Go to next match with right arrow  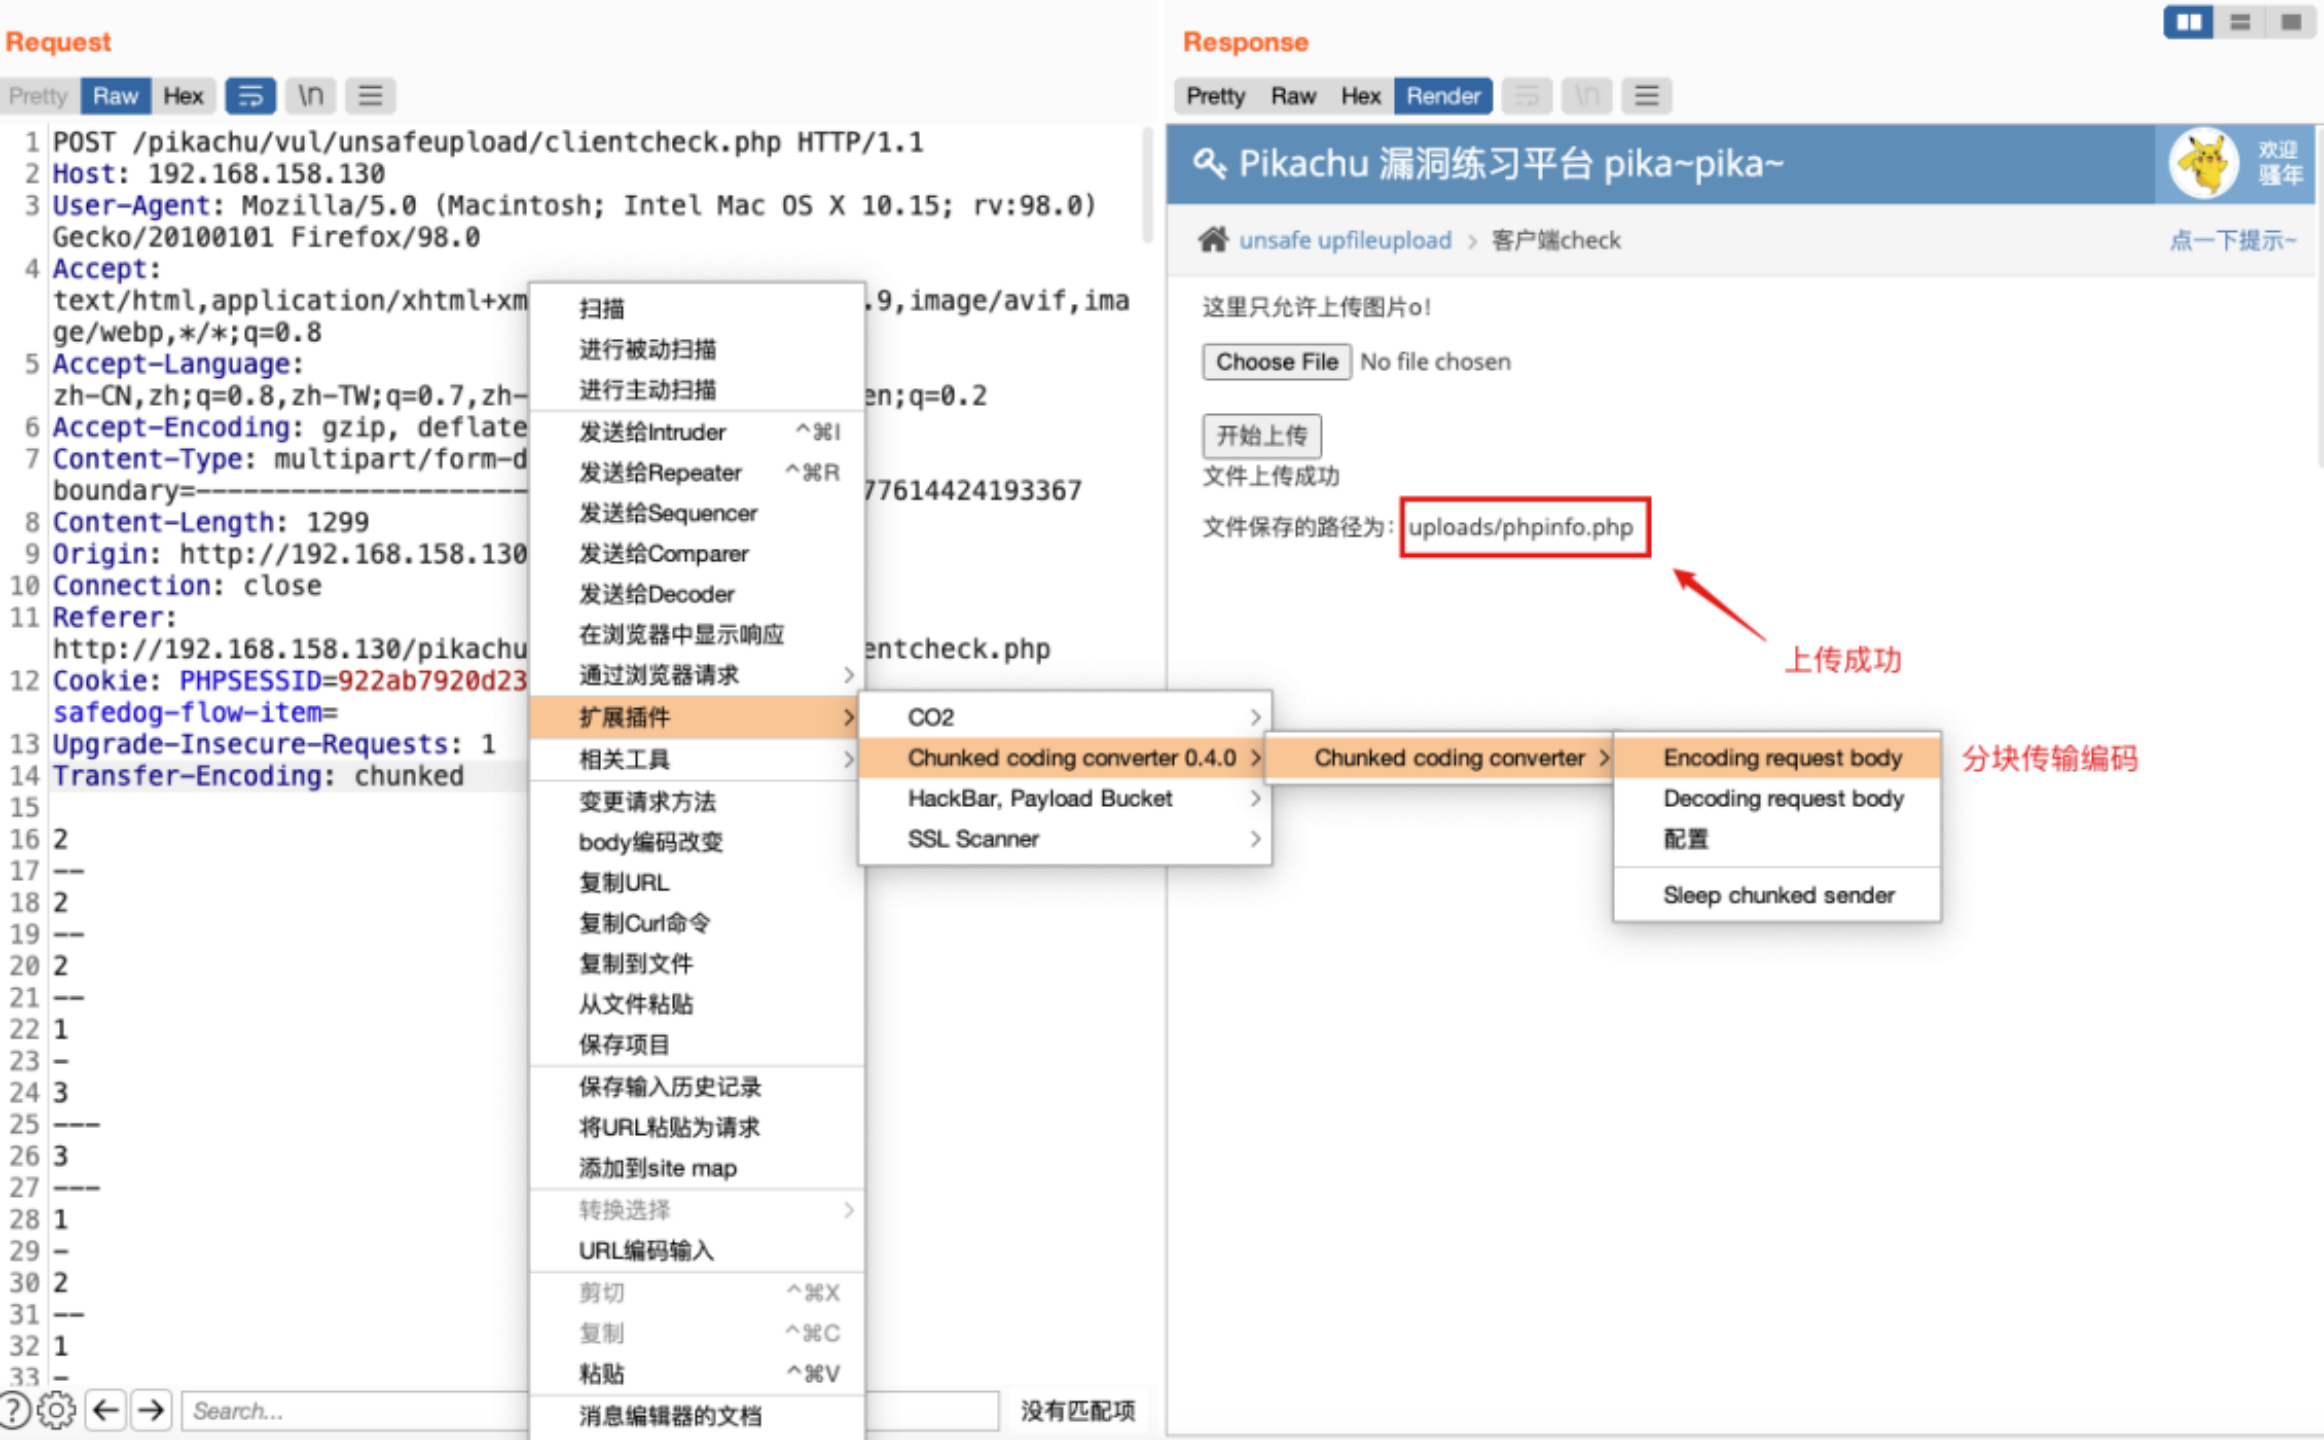click(151, 1410)
